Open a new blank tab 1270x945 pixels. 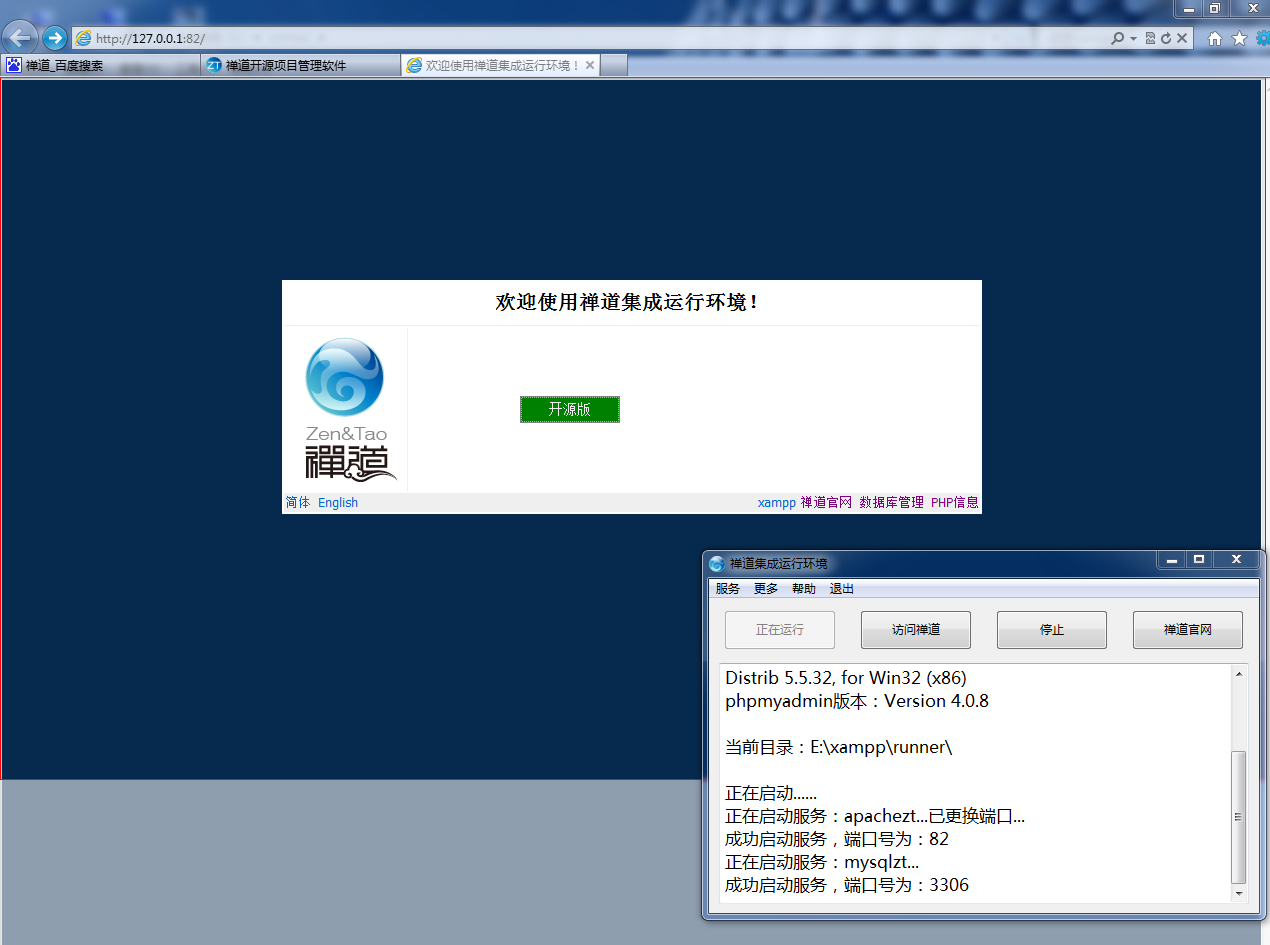coord(614,66)
